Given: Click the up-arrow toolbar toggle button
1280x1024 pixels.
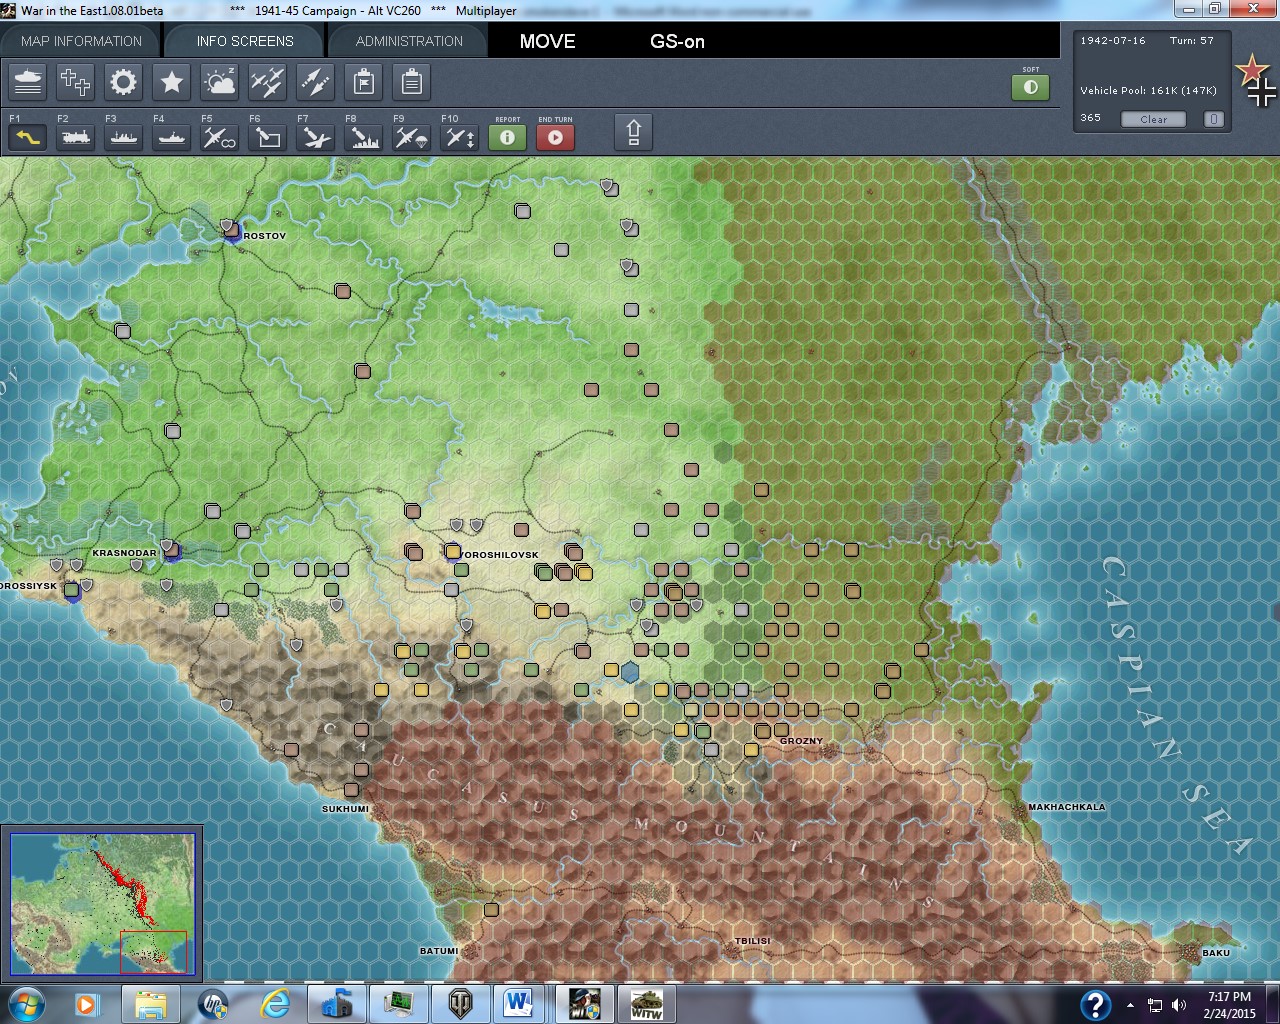Looking at the screenshot, I should tap(633, 132).
